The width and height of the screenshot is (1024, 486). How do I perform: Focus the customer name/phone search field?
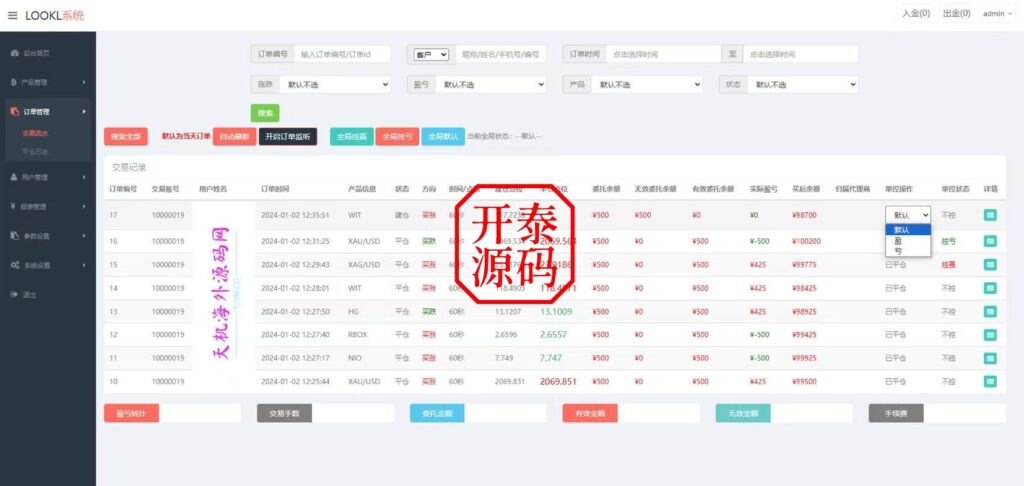pyautogui.click(x=501, y=54)
